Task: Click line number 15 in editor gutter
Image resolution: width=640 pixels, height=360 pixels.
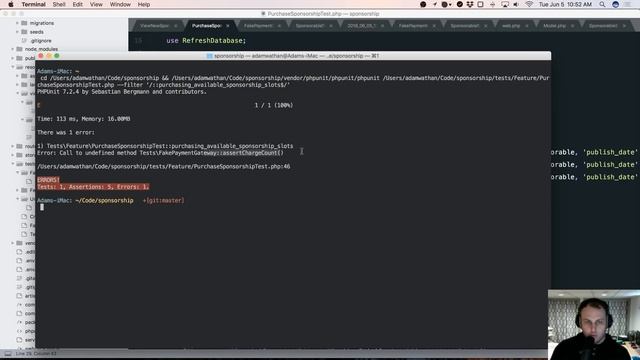Action: (x=138, y=41)
